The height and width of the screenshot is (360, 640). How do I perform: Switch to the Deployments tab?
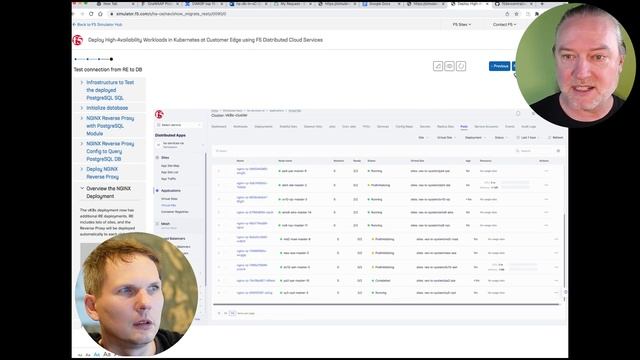[263, 127]
